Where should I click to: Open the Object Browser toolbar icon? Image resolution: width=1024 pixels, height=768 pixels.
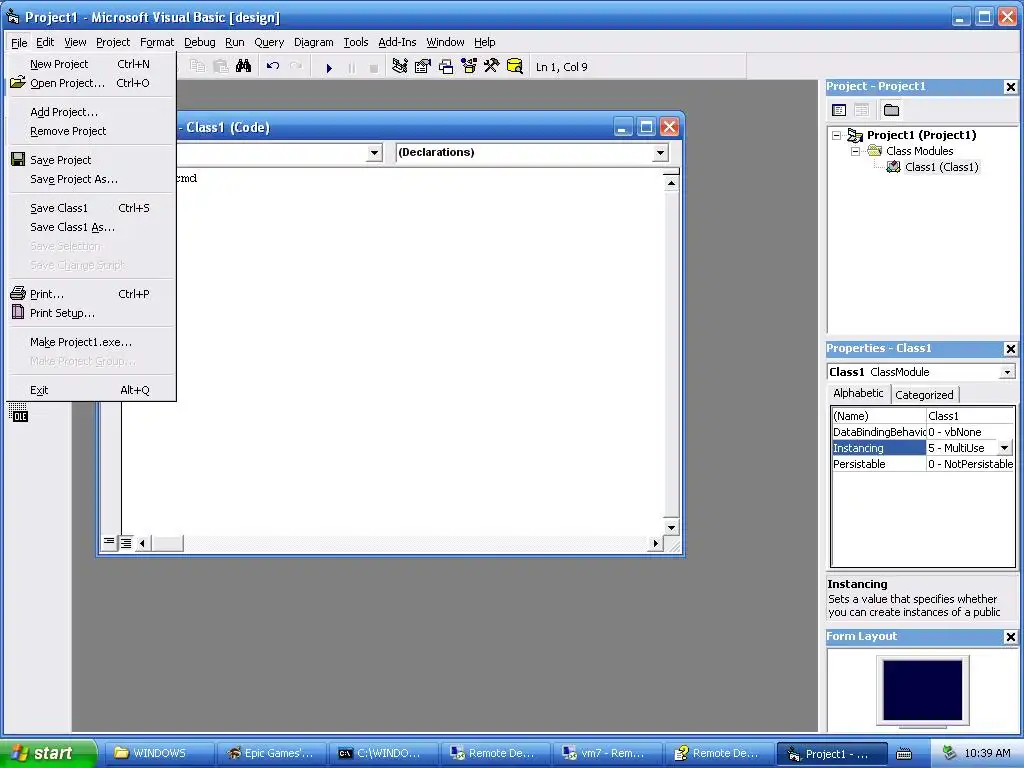(469, 67)
